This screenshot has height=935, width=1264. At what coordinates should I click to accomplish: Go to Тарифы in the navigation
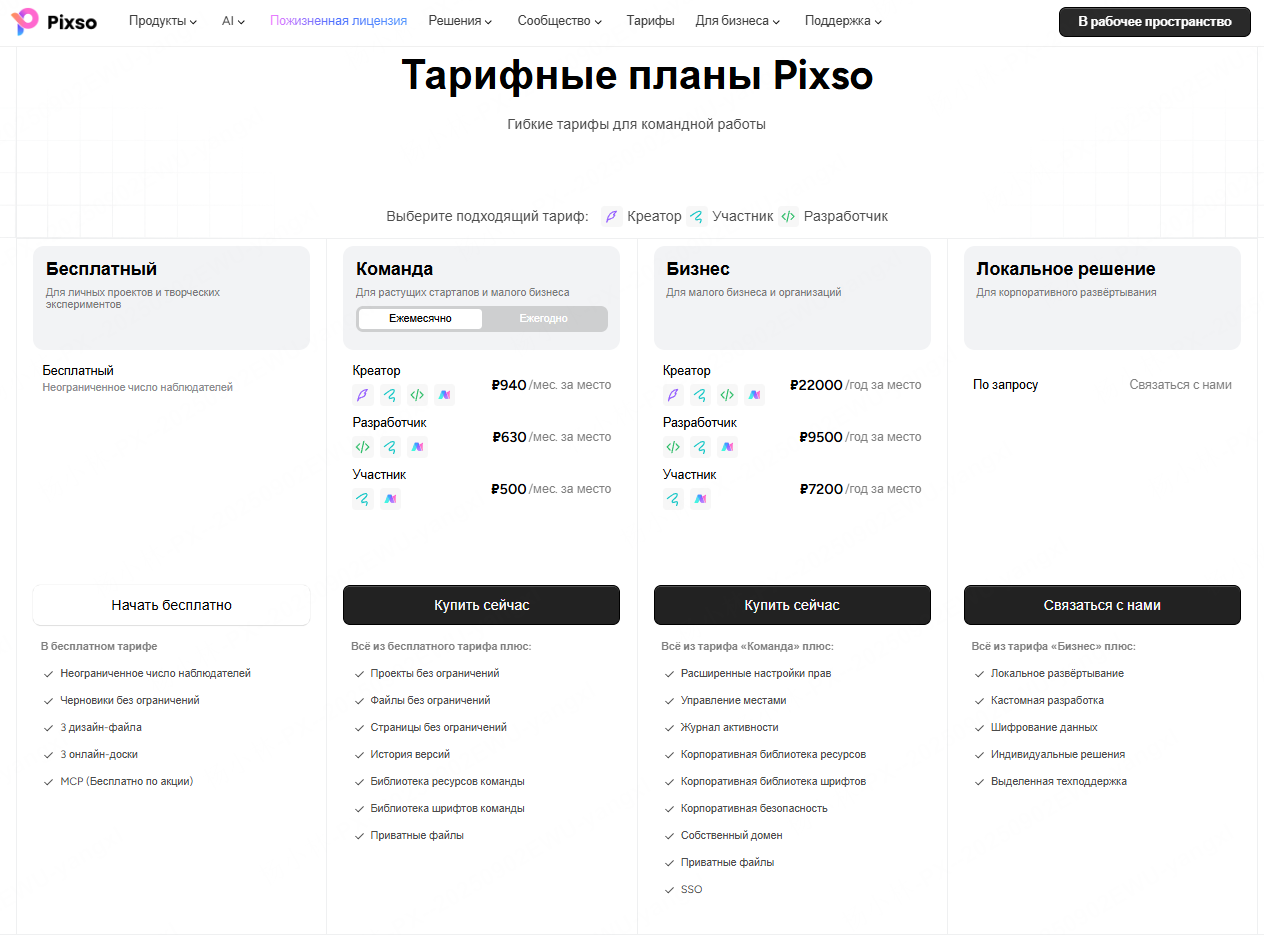click(650, 21)
